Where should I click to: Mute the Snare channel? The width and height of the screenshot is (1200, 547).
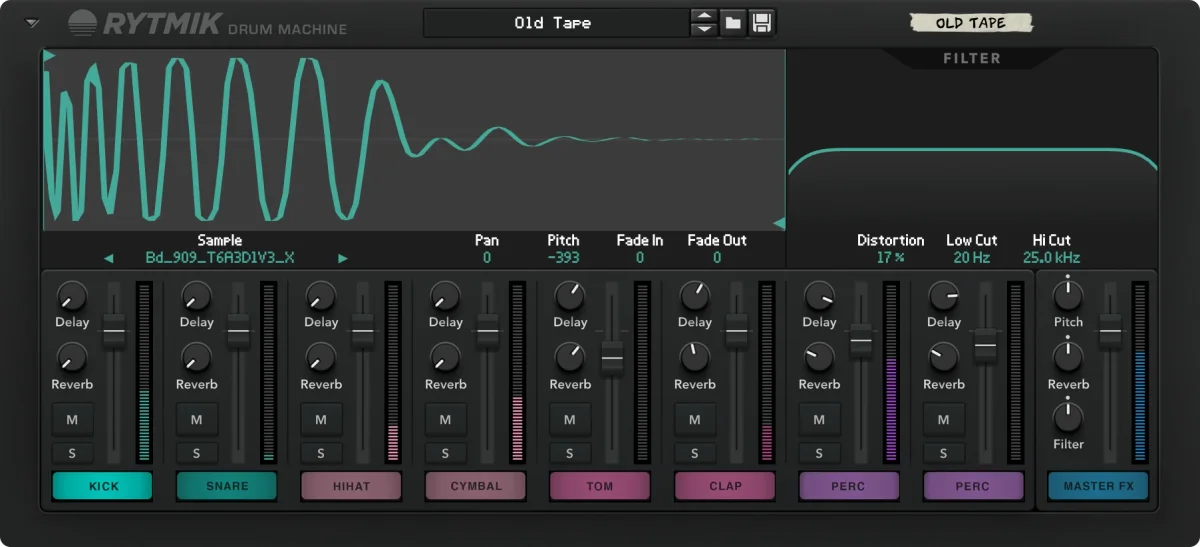tap(197, 419)
